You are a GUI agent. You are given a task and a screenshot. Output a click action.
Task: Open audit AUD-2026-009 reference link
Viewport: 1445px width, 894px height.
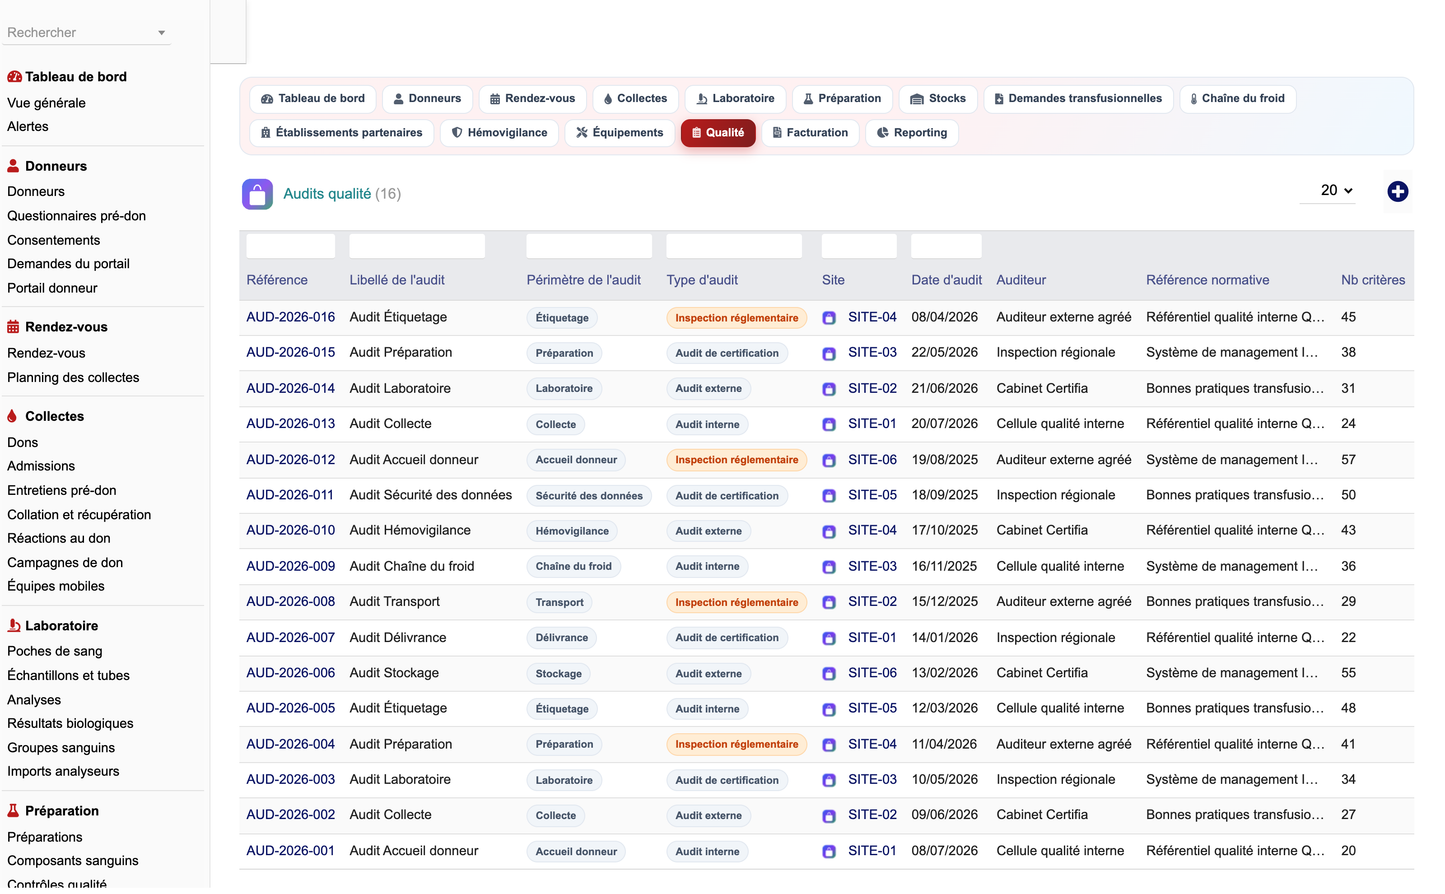[x=291, y=566]
